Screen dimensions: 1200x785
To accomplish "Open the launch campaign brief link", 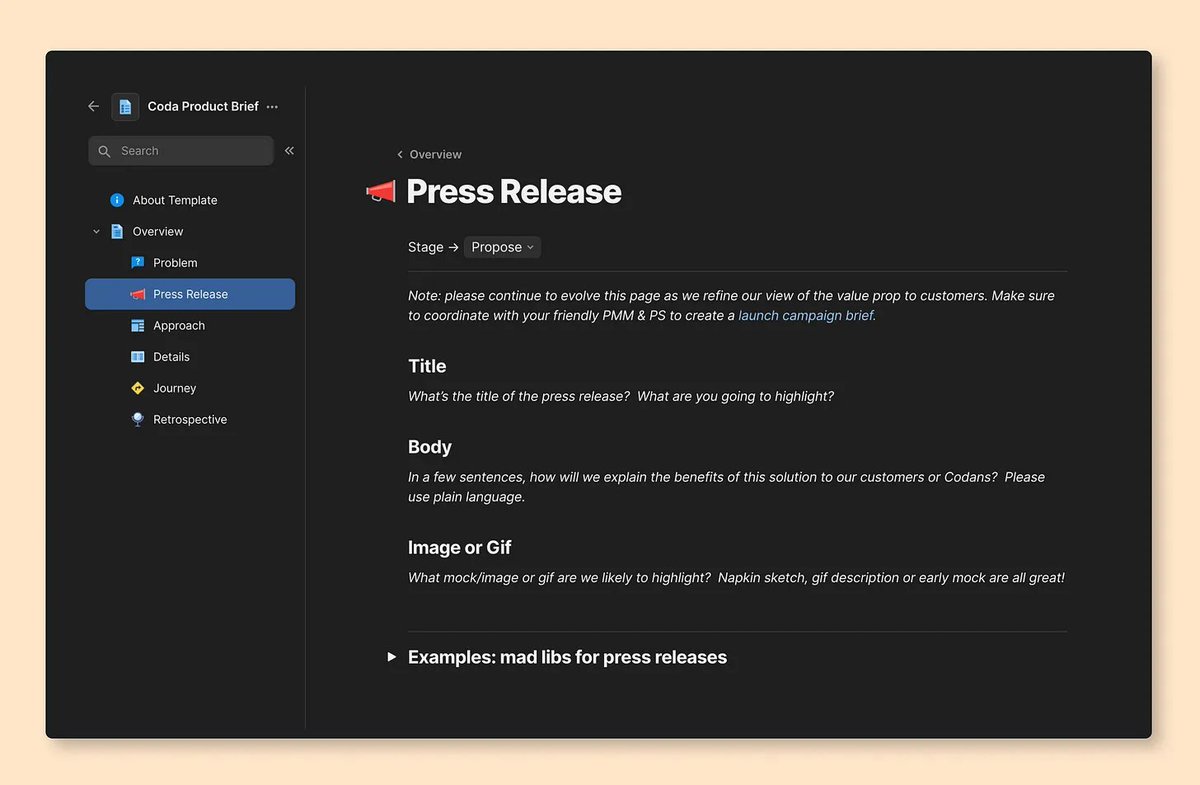I will pyautogui.click(x=805, y=315).
